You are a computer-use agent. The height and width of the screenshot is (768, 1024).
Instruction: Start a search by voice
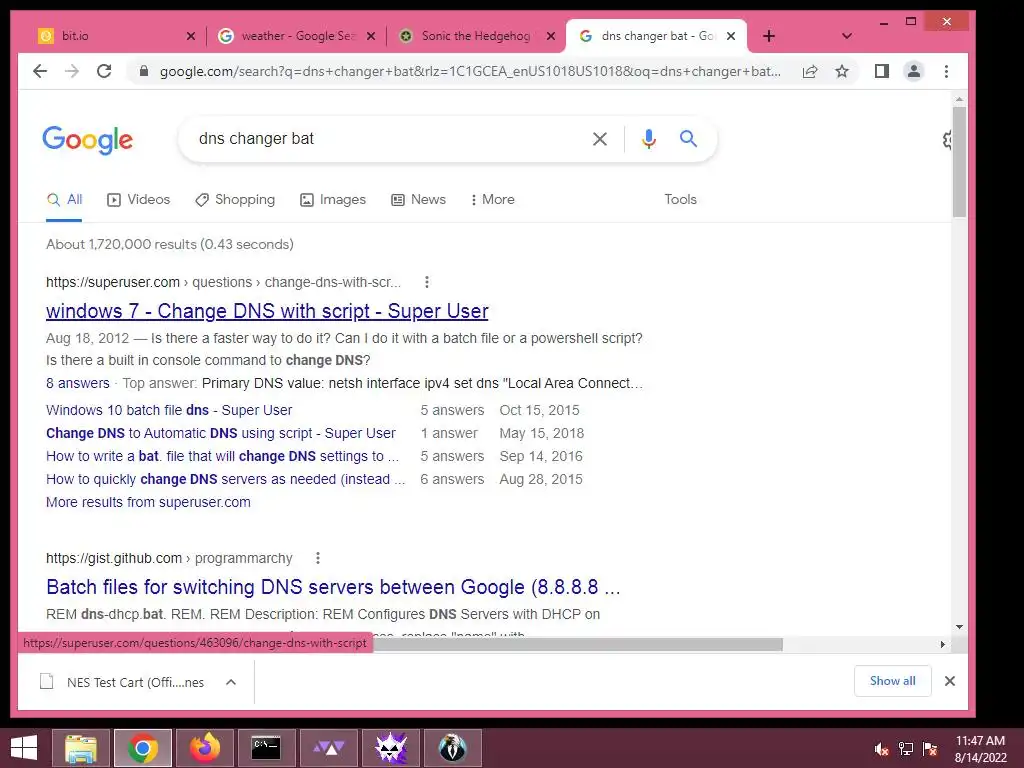coord(648,138)
